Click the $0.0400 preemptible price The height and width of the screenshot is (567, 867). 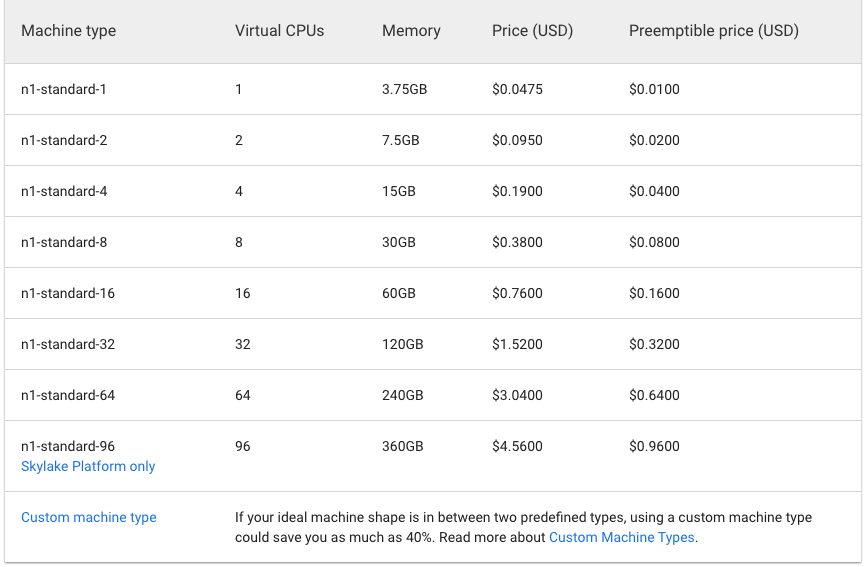pos(654,191)
